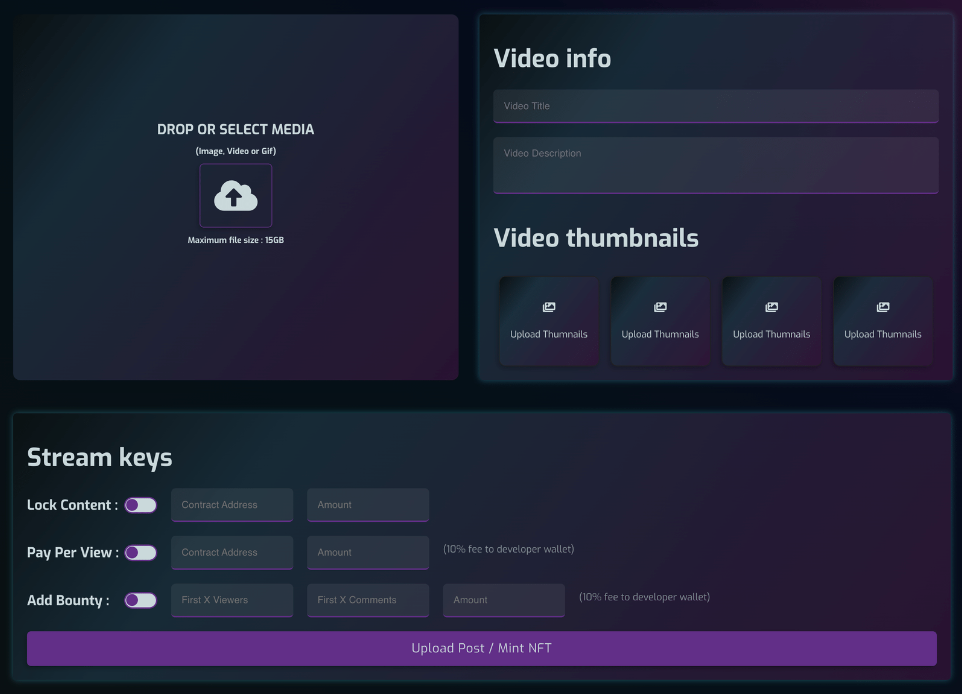Click the Lock Content Amount field
The image size is (962, 694).
coord(368,505)
